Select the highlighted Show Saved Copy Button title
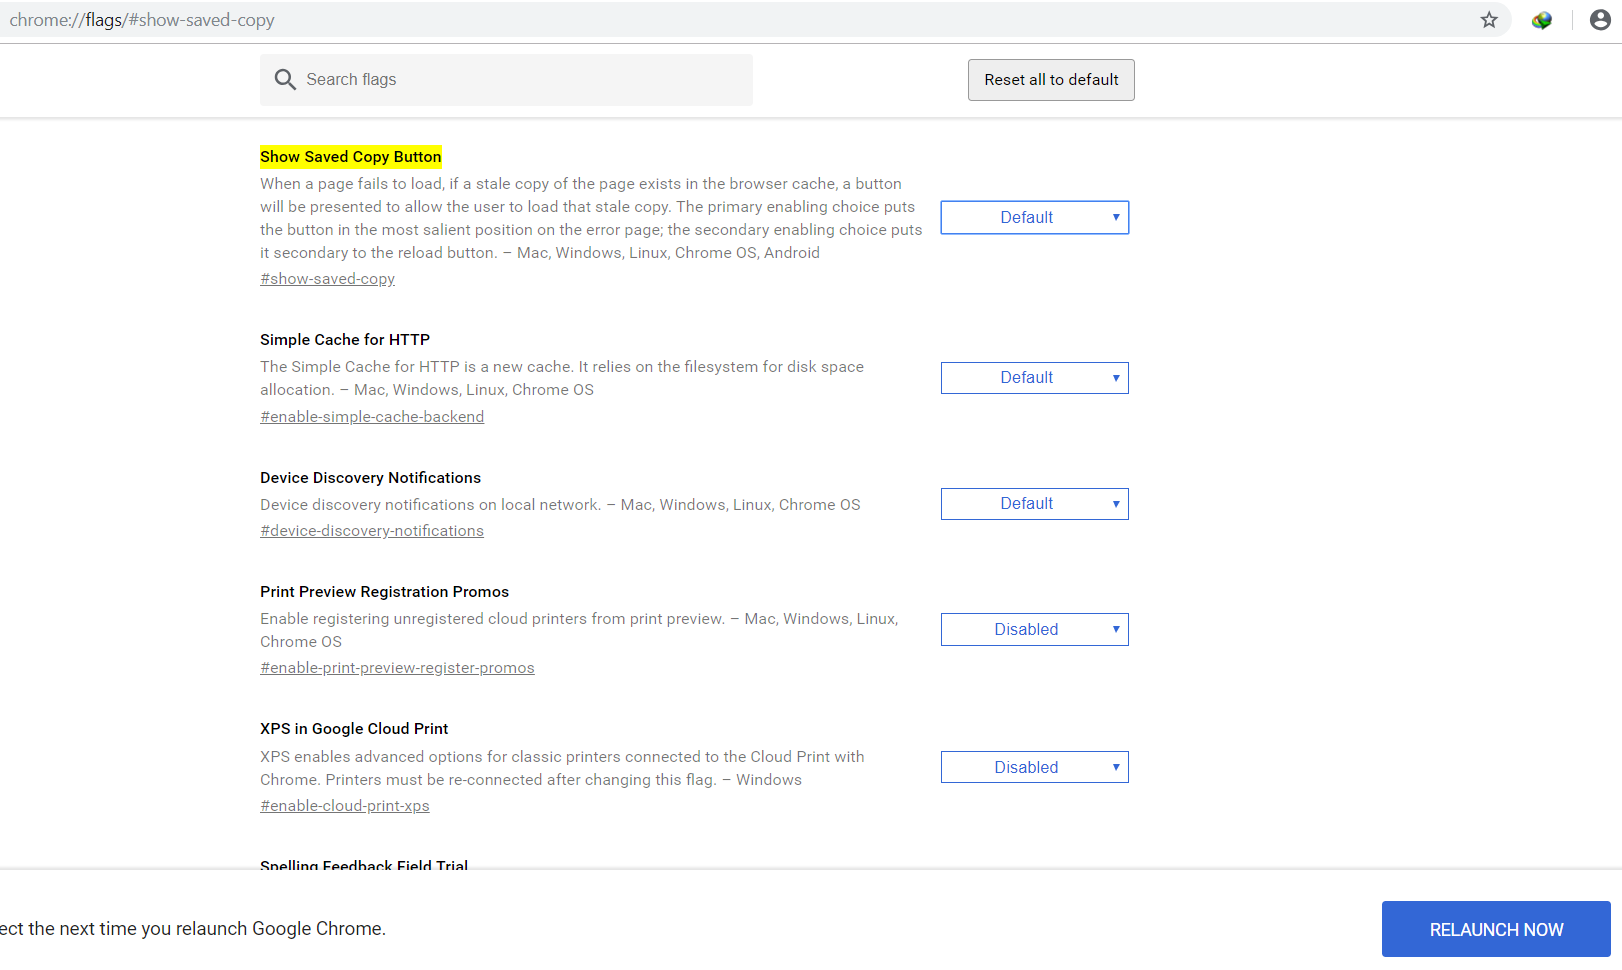 pyautogui.click(x=350, y=157)
